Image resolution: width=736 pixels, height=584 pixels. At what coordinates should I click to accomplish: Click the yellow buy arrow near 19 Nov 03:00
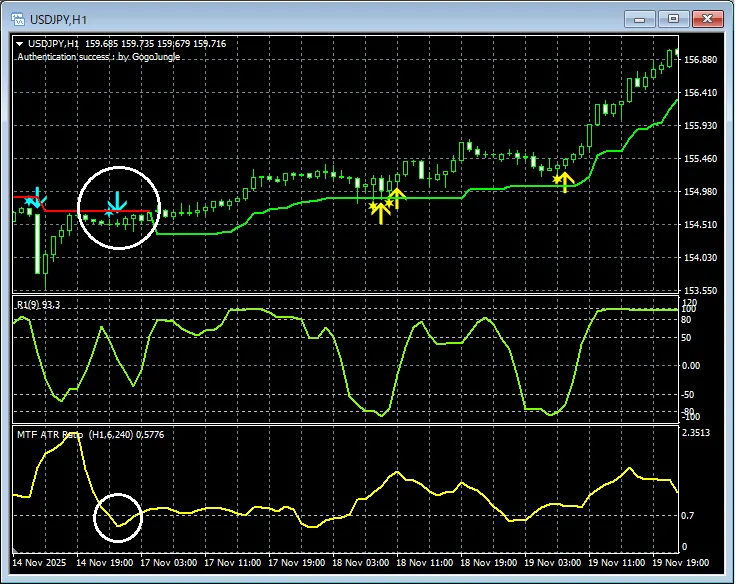click(565, 182)
